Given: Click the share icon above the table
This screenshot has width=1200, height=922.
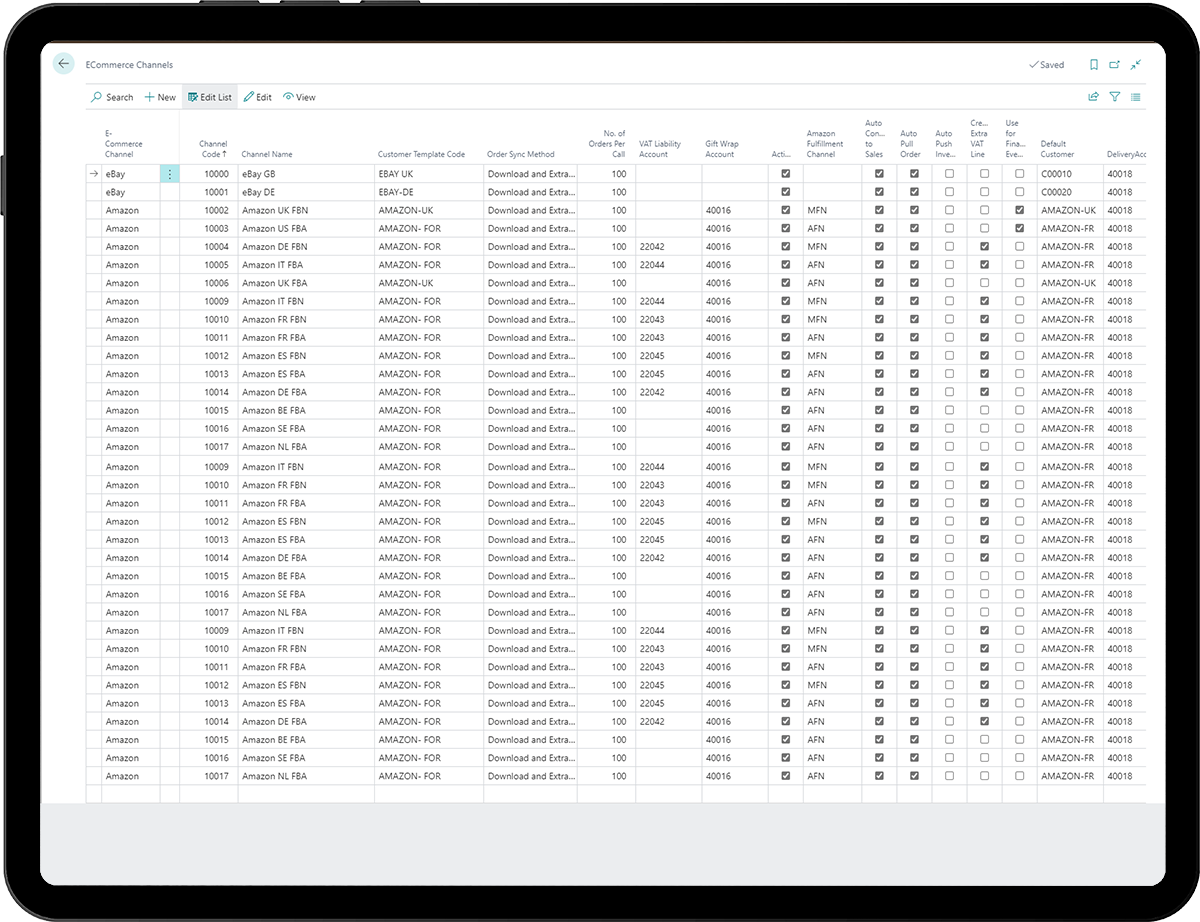Looking at the screenshot, I should point(1093,97).
